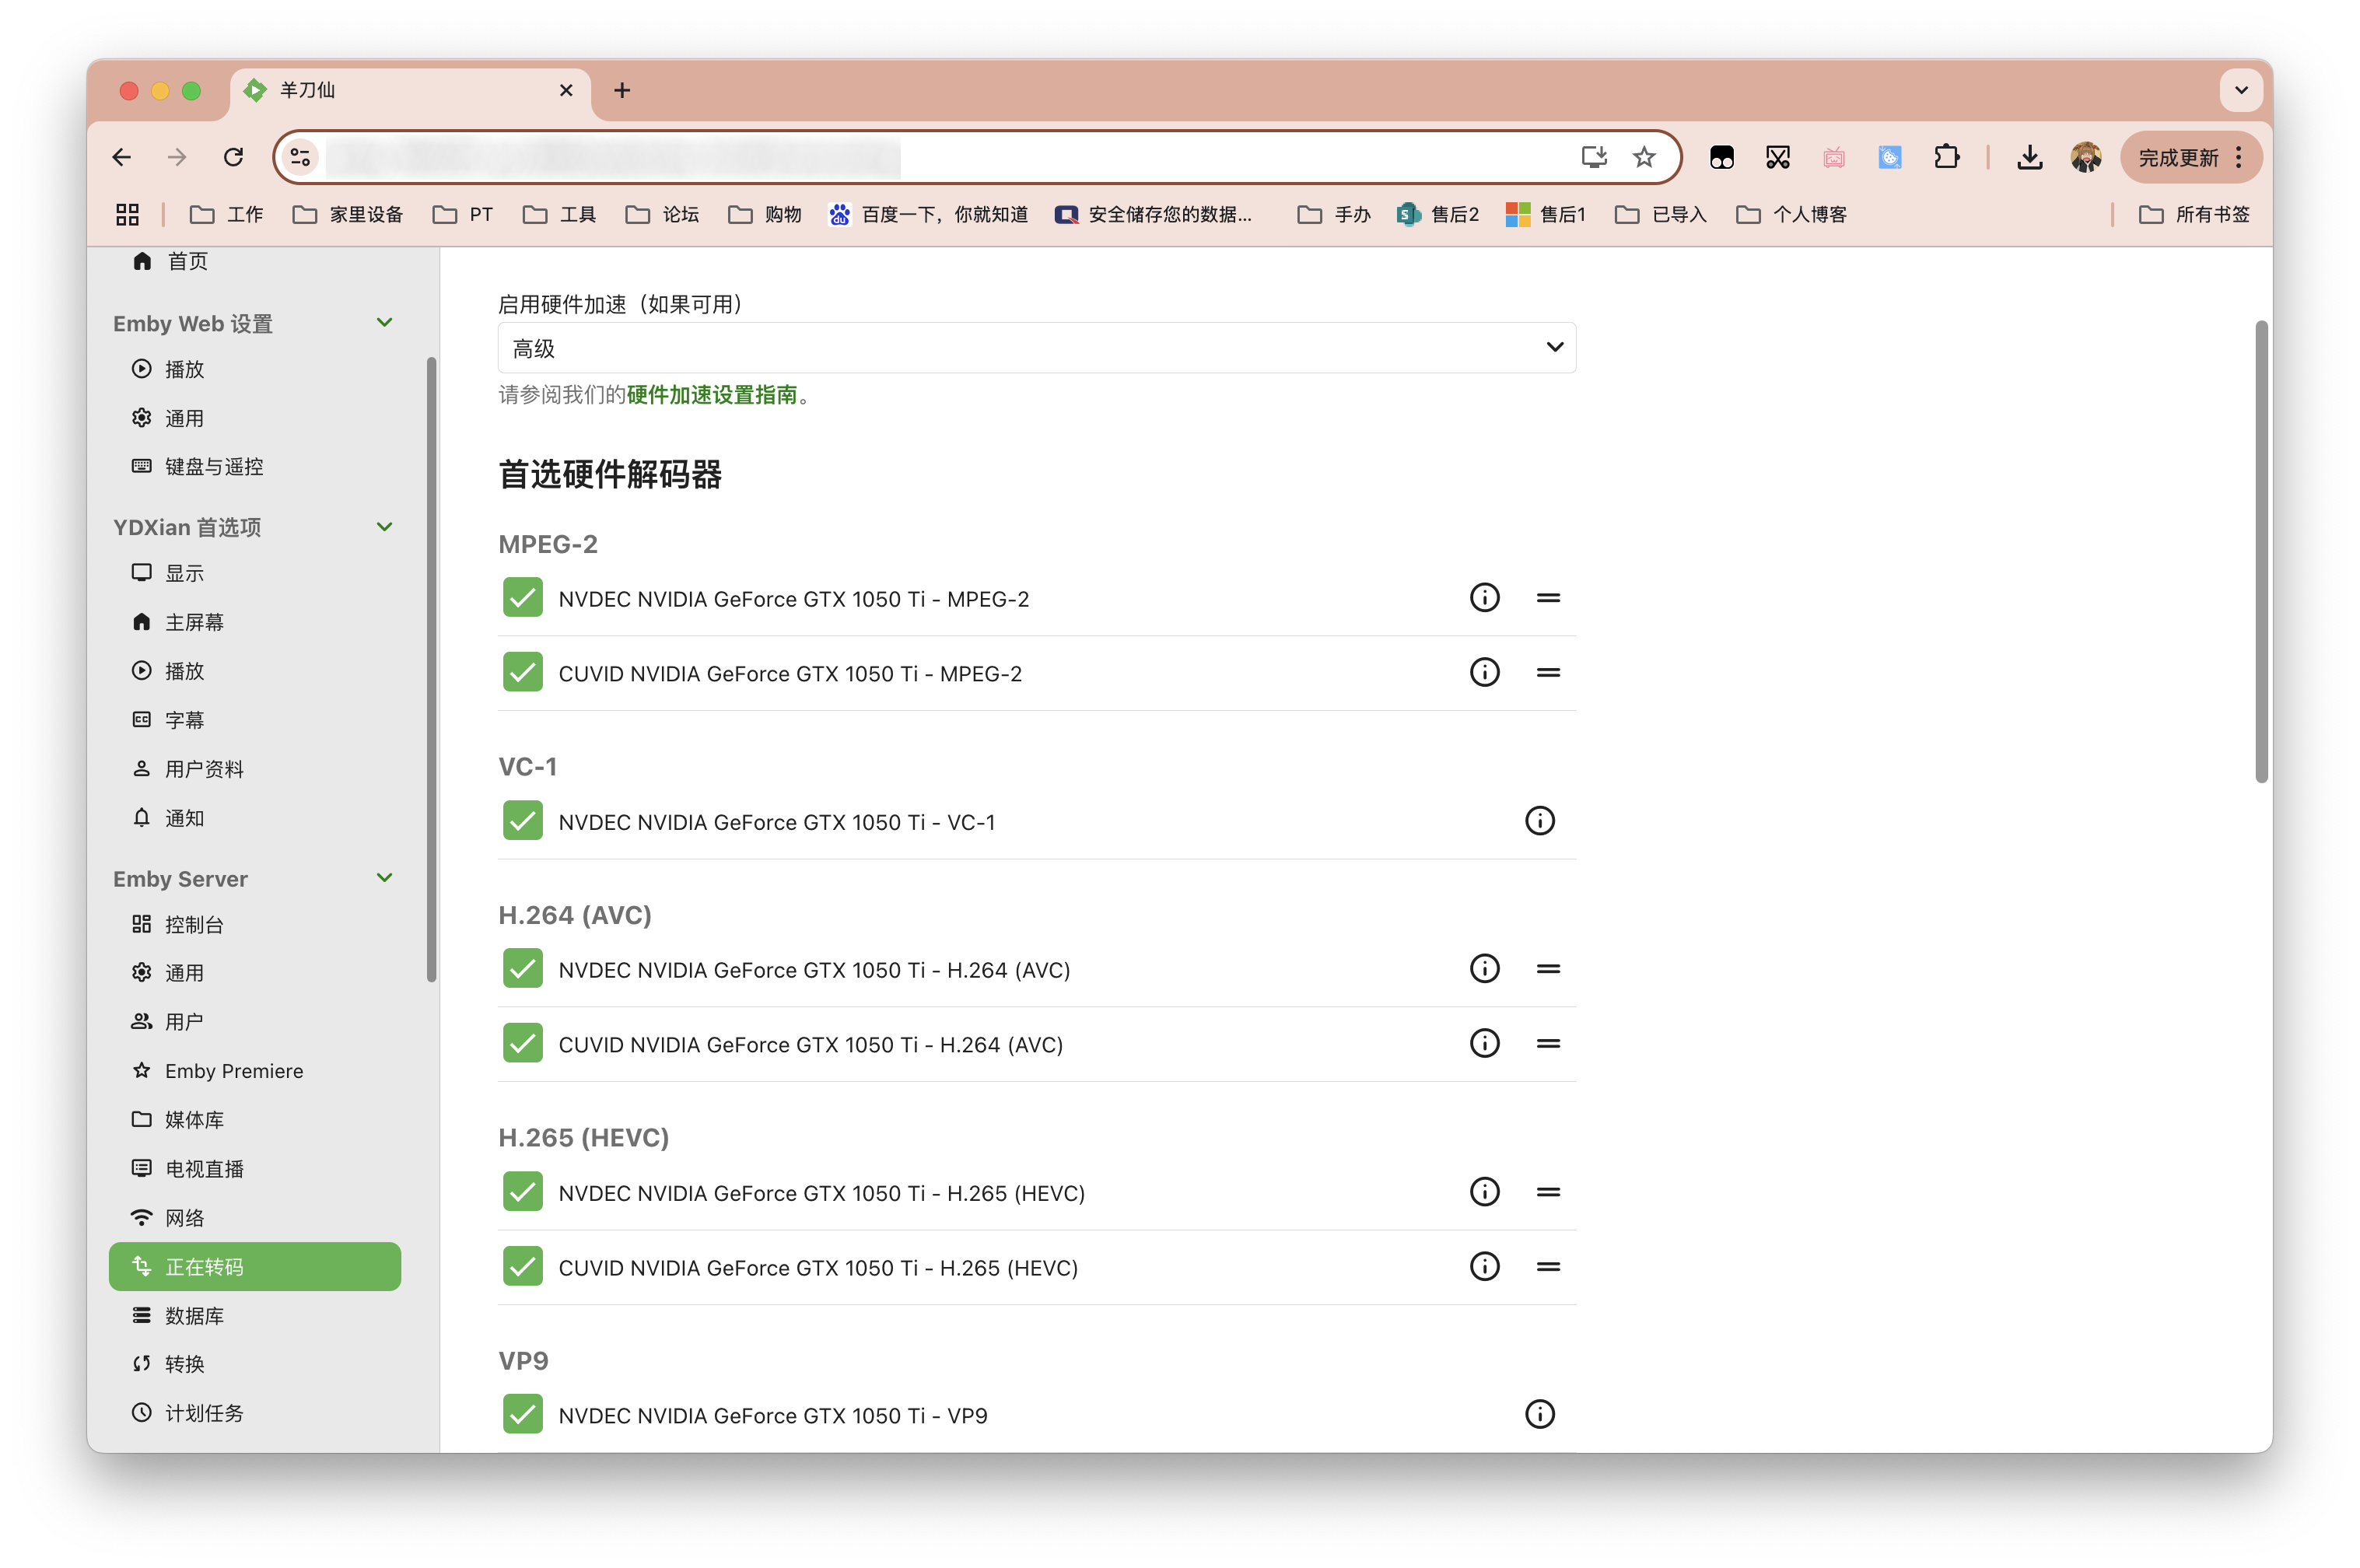Image resolution: width=2360 pixels, height=1568 pixels.
Task: Click the main page vertical scrollbar
Action: tap(2261, 552)
